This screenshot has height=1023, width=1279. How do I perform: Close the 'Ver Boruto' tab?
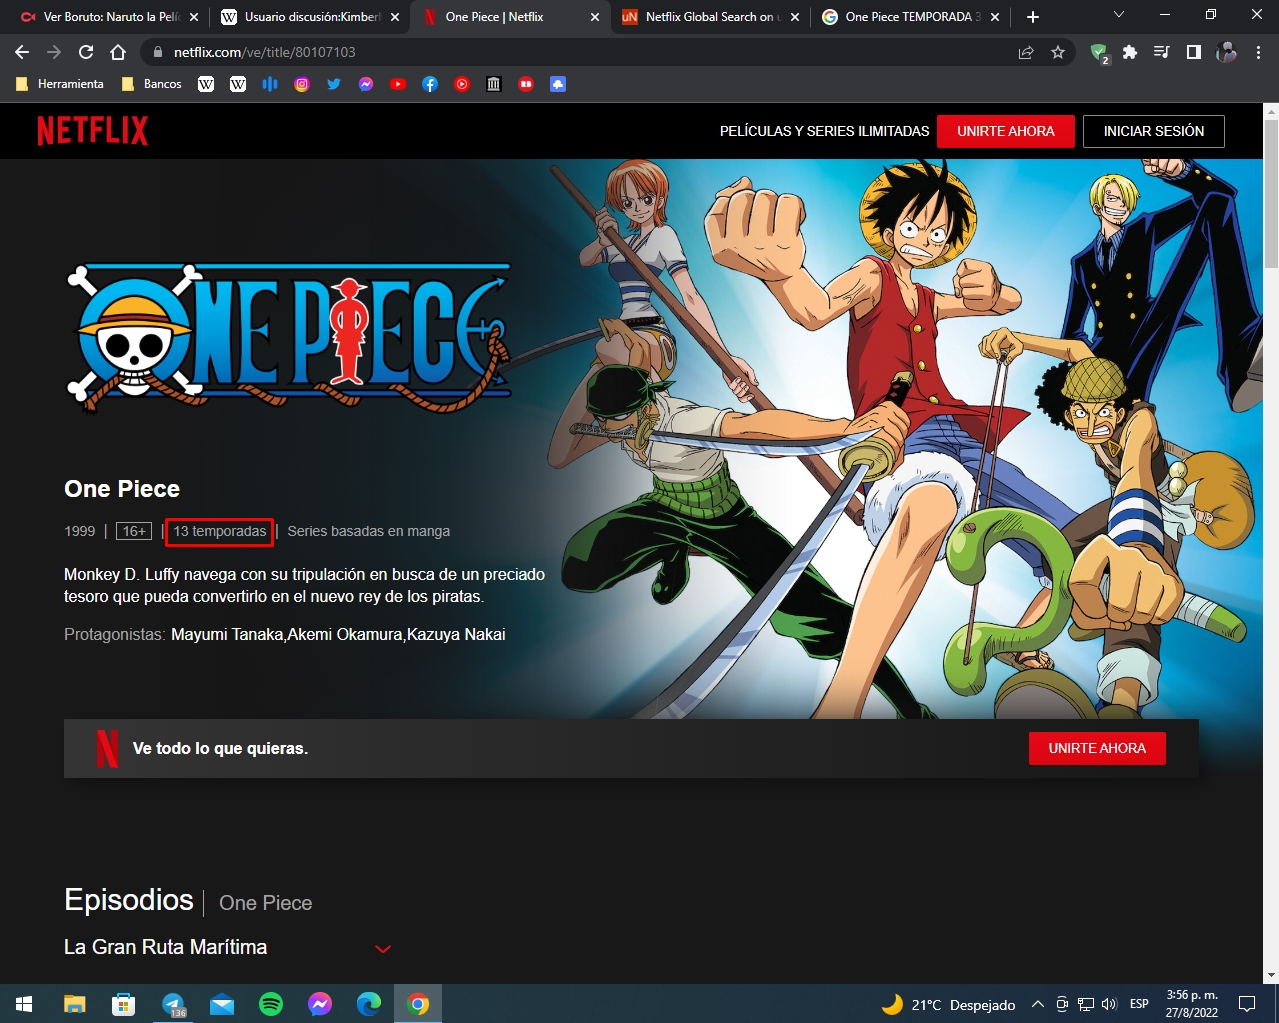coord(194,17)
